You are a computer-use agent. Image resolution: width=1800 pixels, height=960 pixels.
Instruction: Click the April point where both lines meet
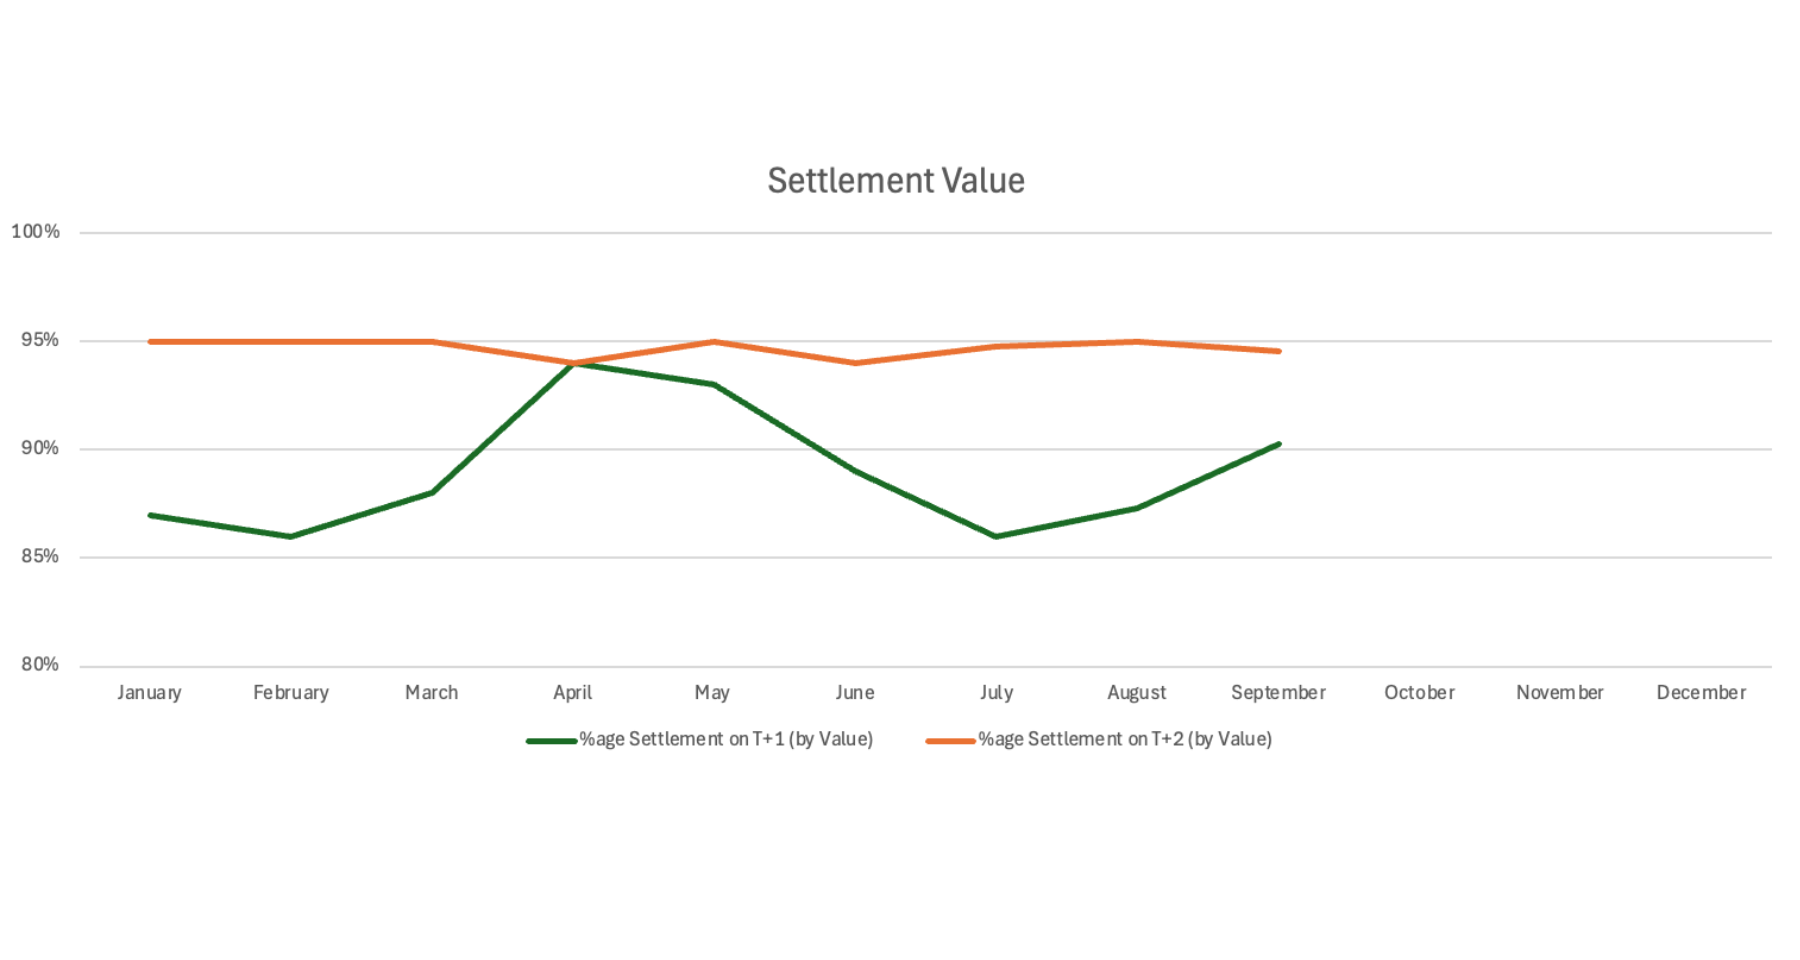573,363
